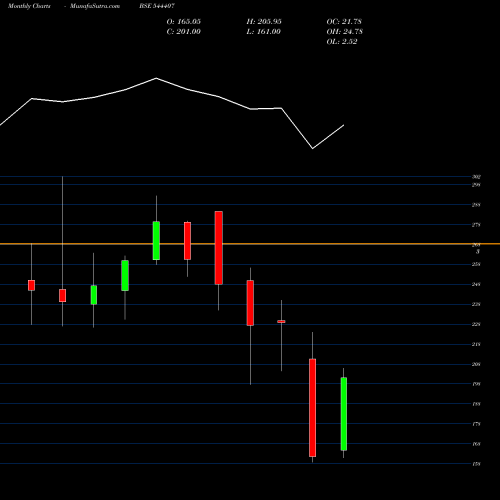The height and width of the screenshot is (500, 500).
Task: Click the lowest dip of the white trend line
Action: pyautogui.click(x=313, y=148)
